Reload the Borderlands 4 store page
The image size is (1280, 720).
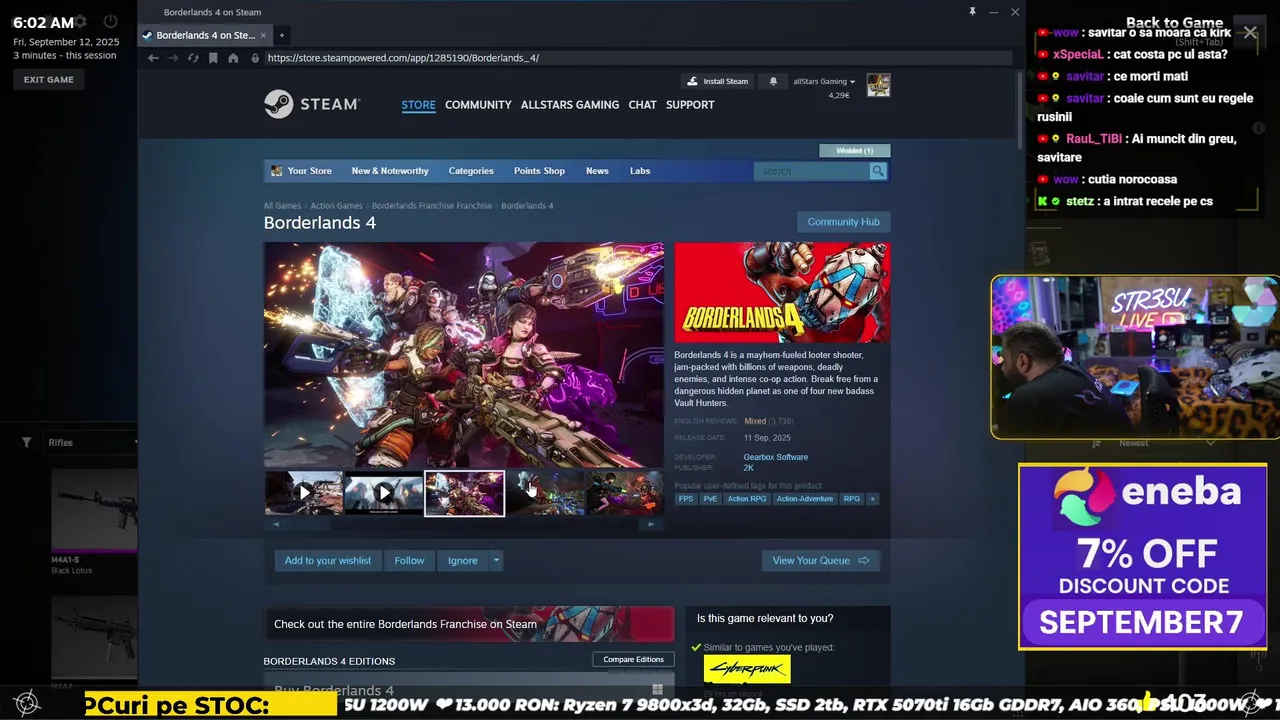pos(193,58)
